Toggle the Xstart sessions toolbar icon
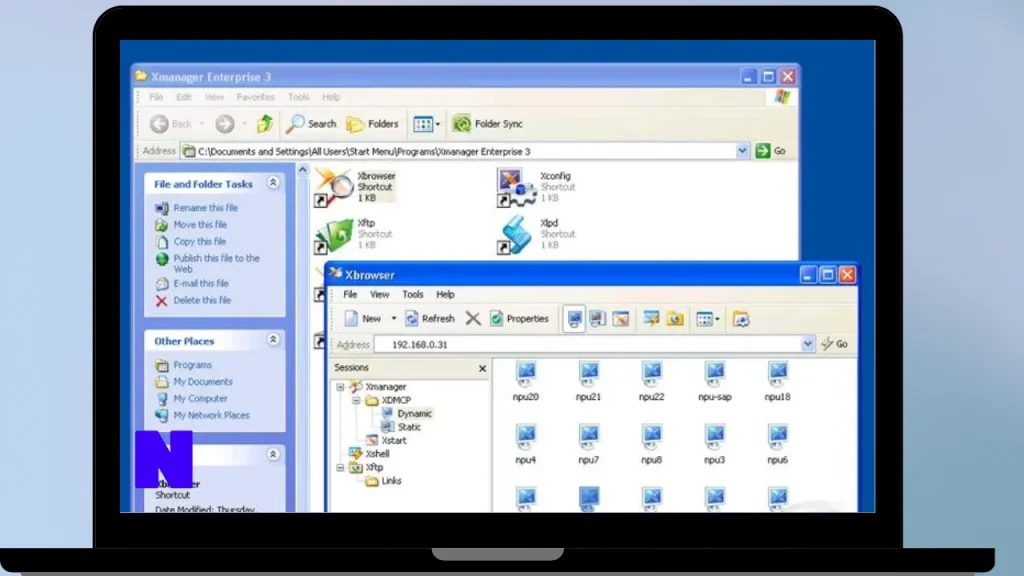1024x576 pixels. pos(620,319)
